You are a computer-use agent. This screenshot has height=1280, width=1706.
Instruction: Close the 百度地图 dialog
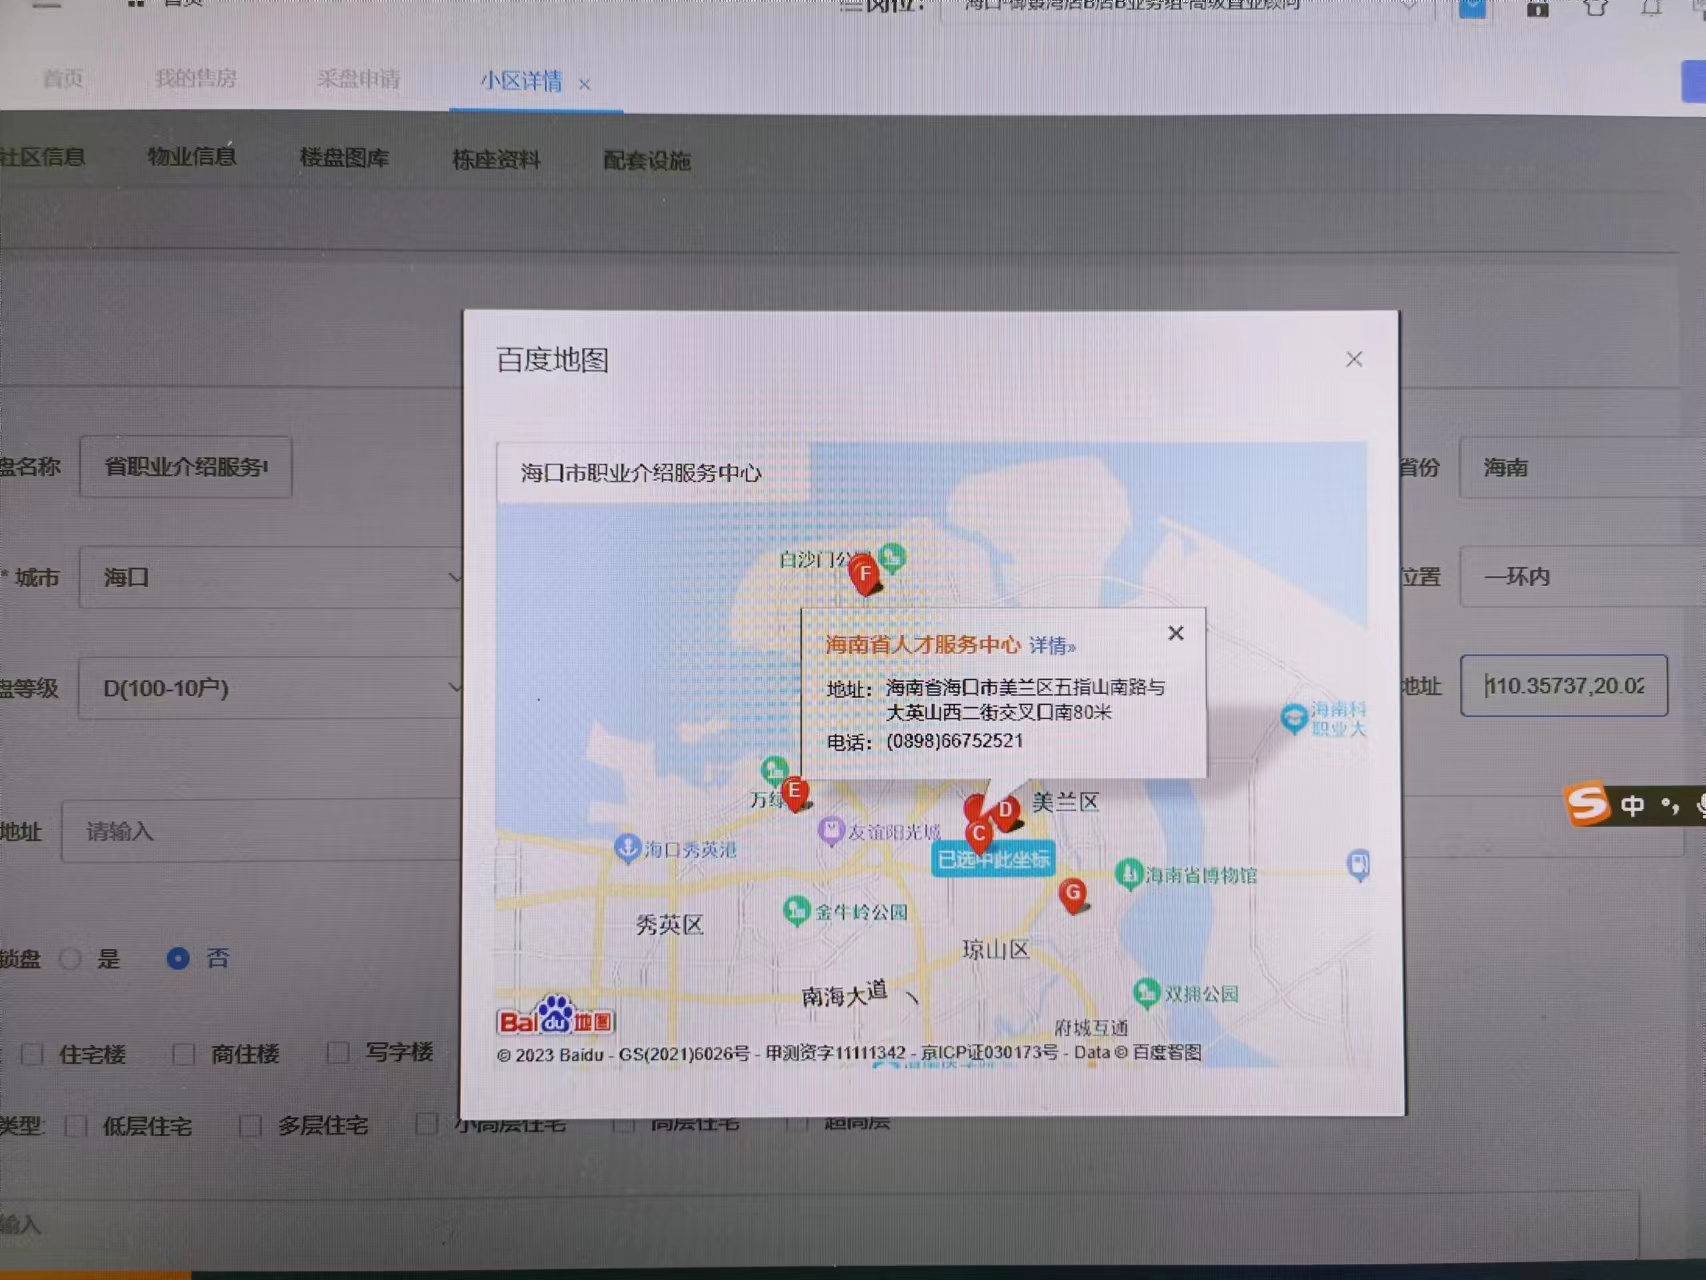(x=1354, y=359)
